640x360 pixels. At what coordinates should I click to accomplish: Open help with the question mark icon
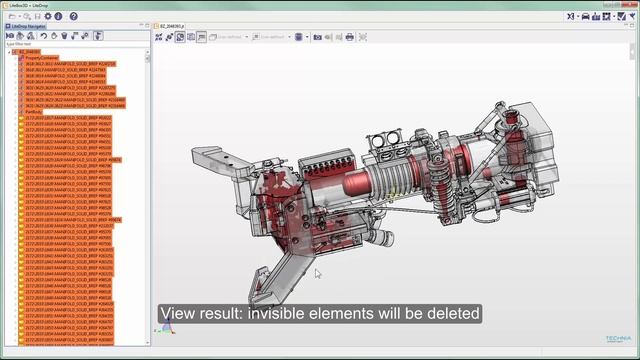pyautogui.click(x=73, y=16)
